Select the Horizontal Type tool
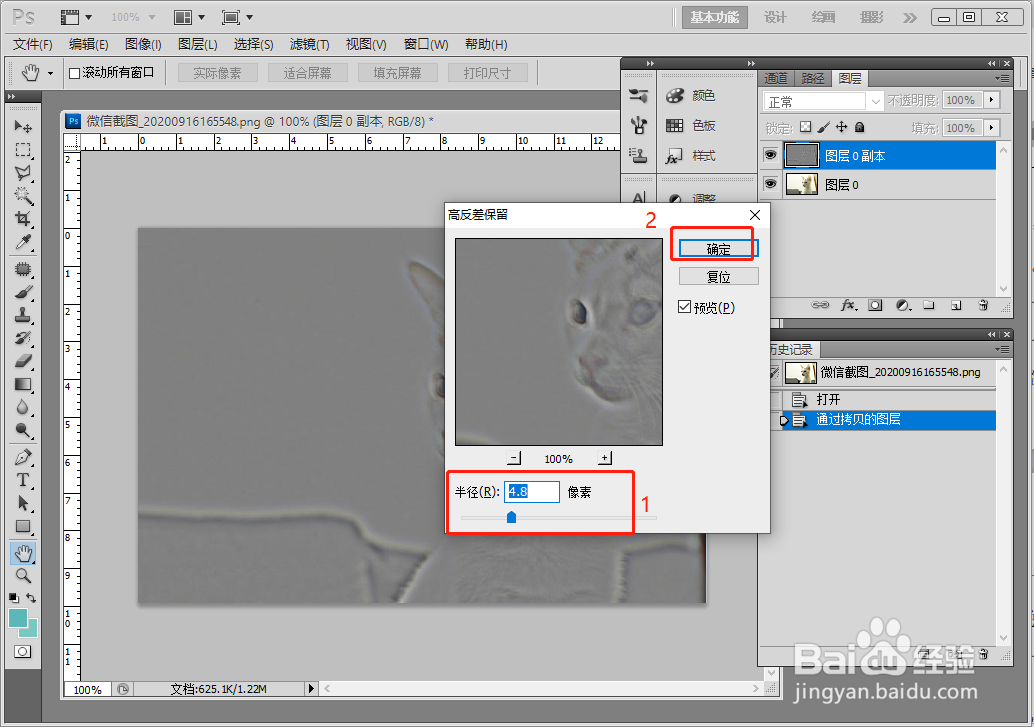 23,480
